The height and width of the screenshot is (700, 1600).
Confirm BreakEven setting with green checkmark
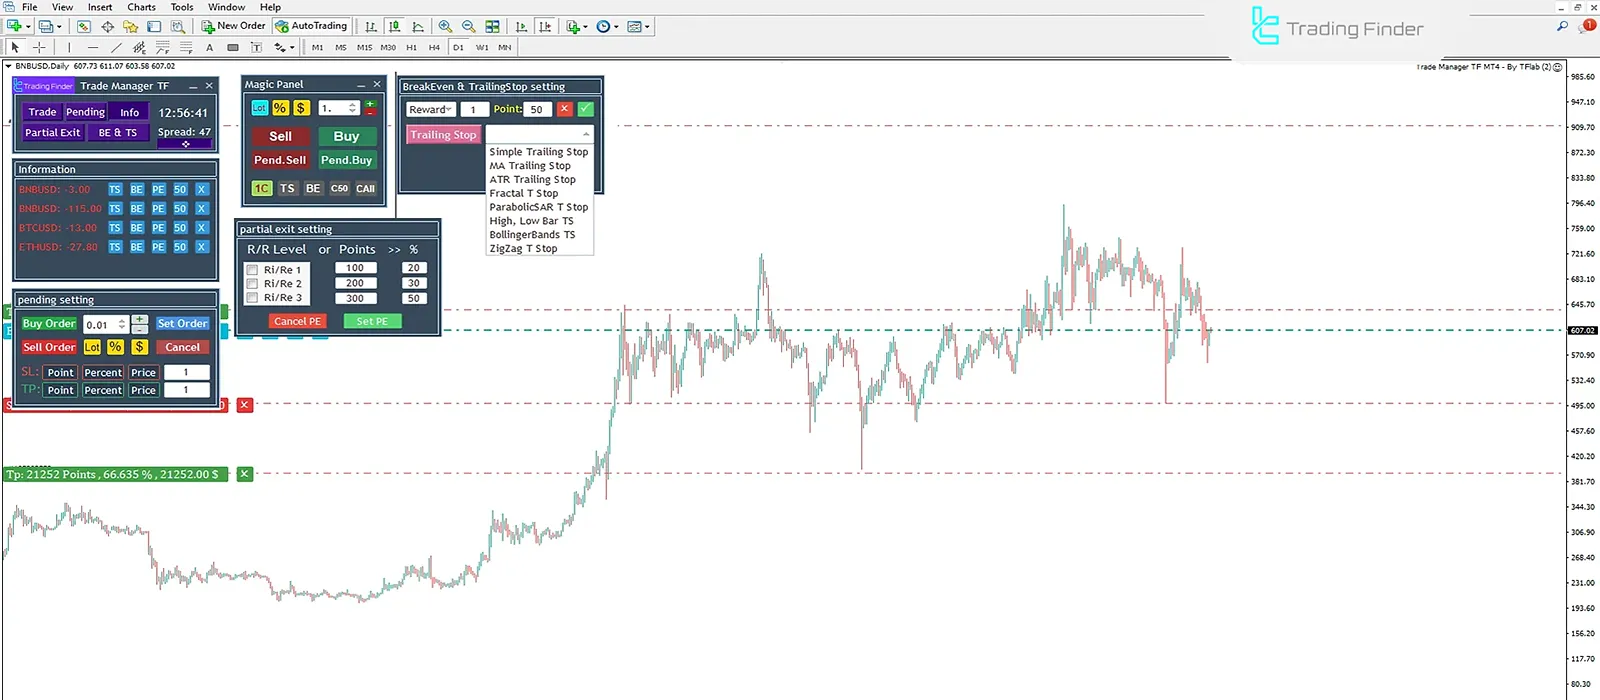click(586, 109)
